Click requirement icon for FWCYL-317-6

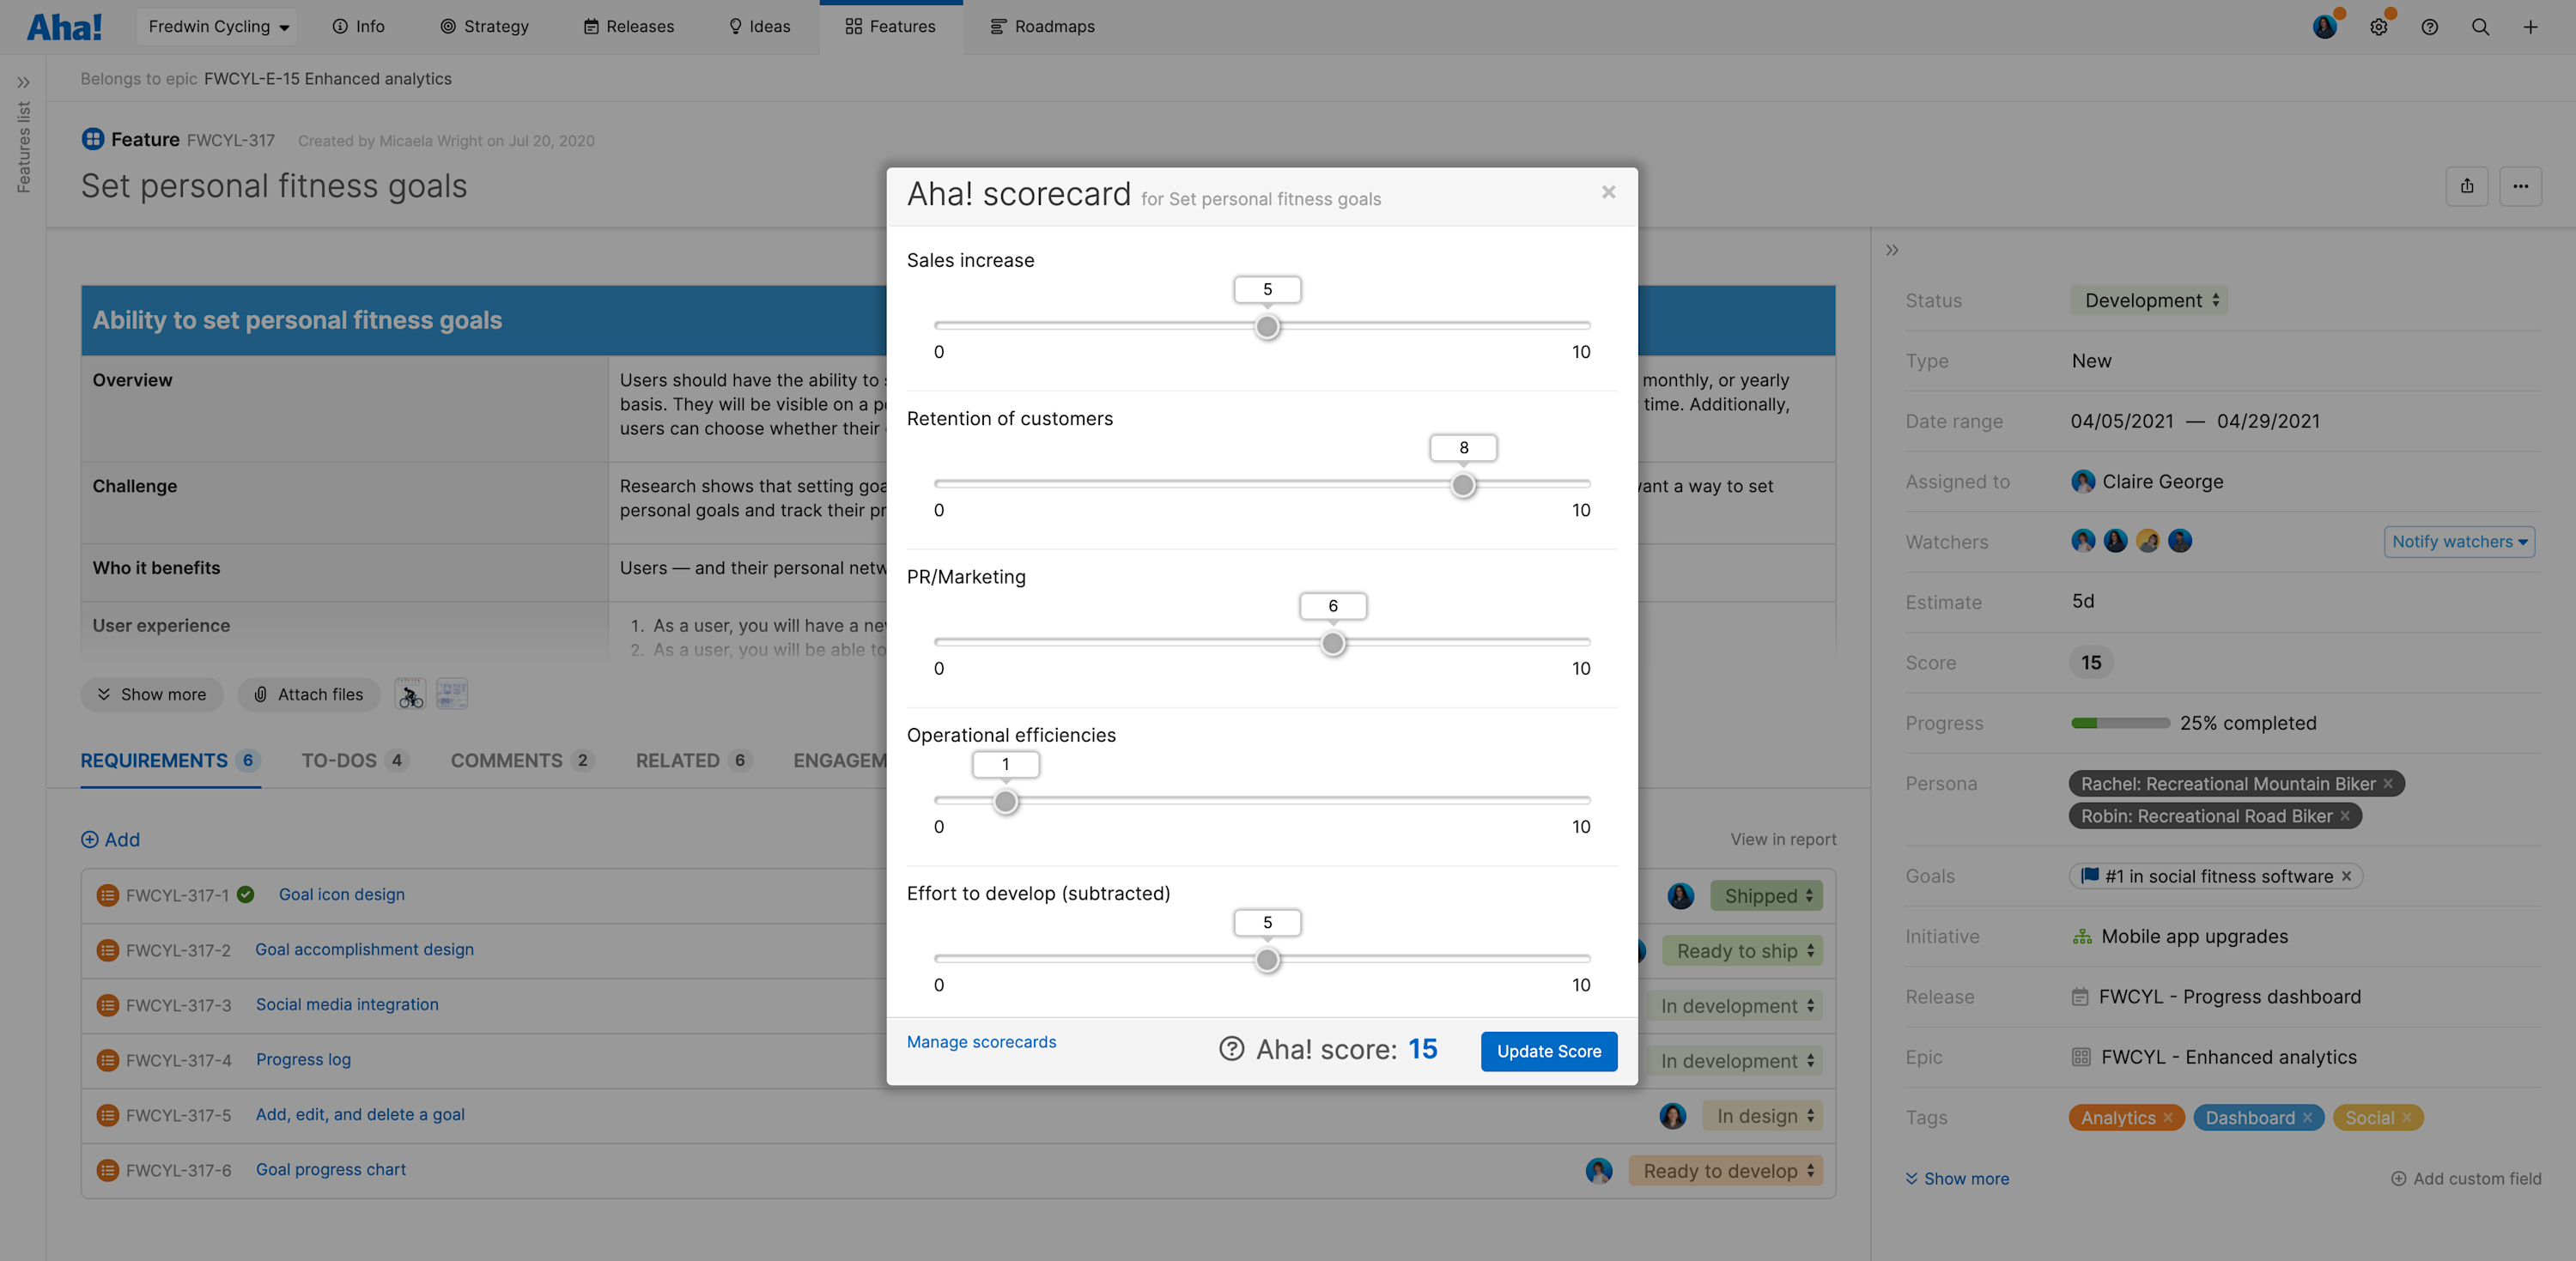(x=108, y=1170)
